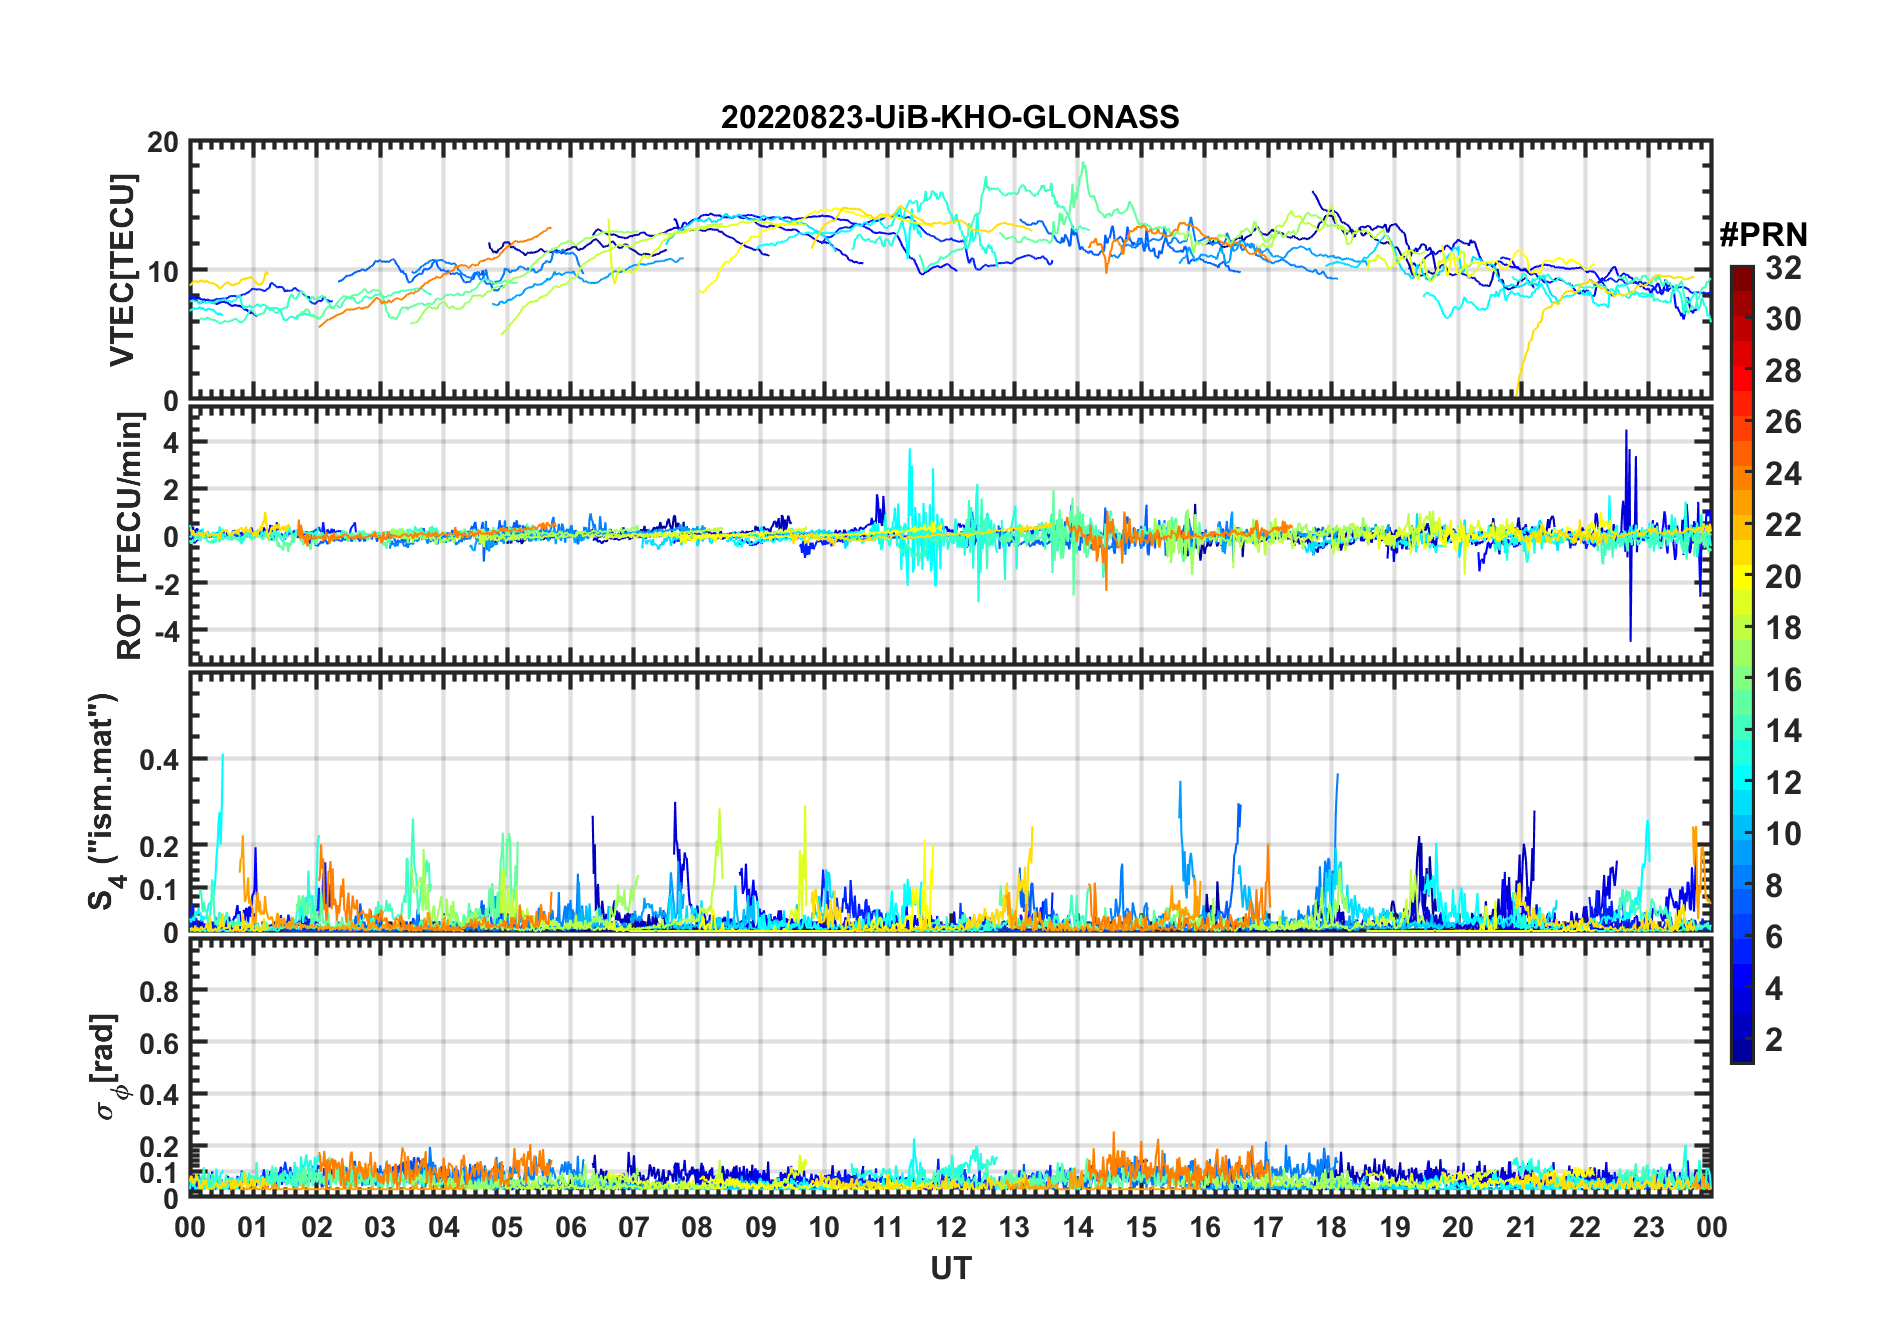Pick colorbar tick label "10" beside PRN scale
The height and width of the screenshot is (1330, 1902).
(x=1783, y=834)
